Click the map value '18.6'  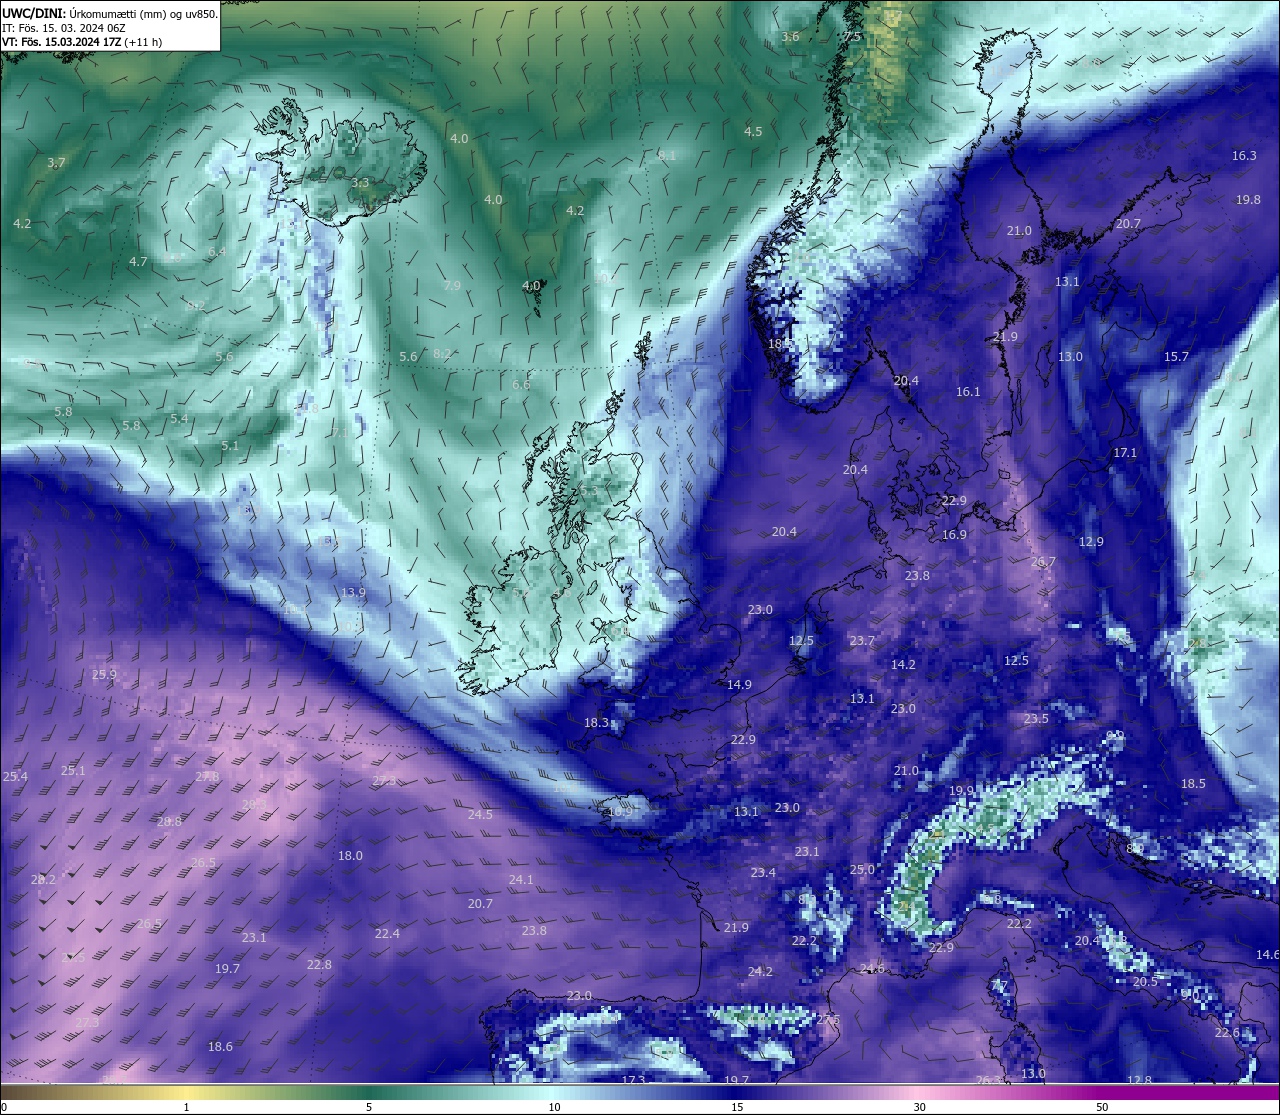tap(220, 1047)
